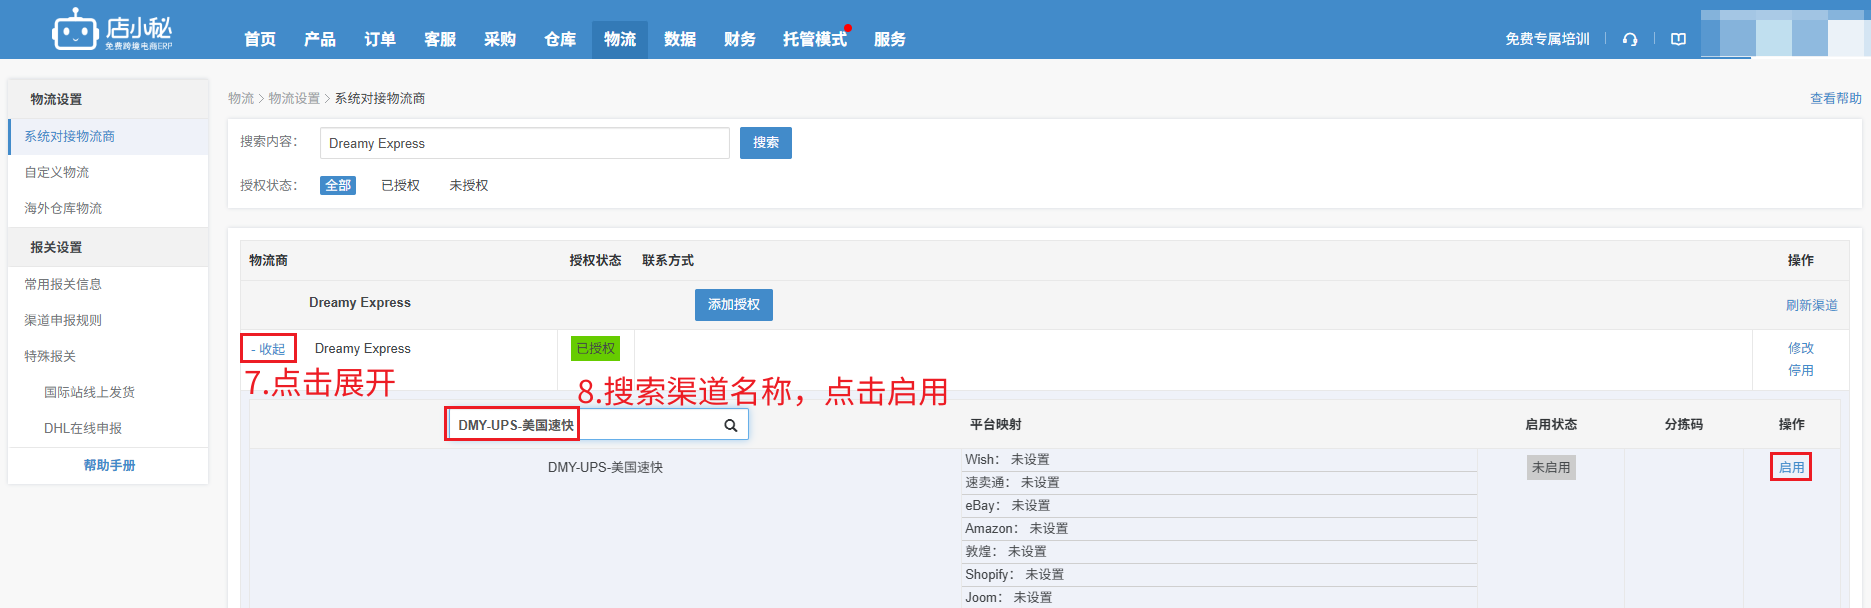Open the 订单 menu

[380, 39]
